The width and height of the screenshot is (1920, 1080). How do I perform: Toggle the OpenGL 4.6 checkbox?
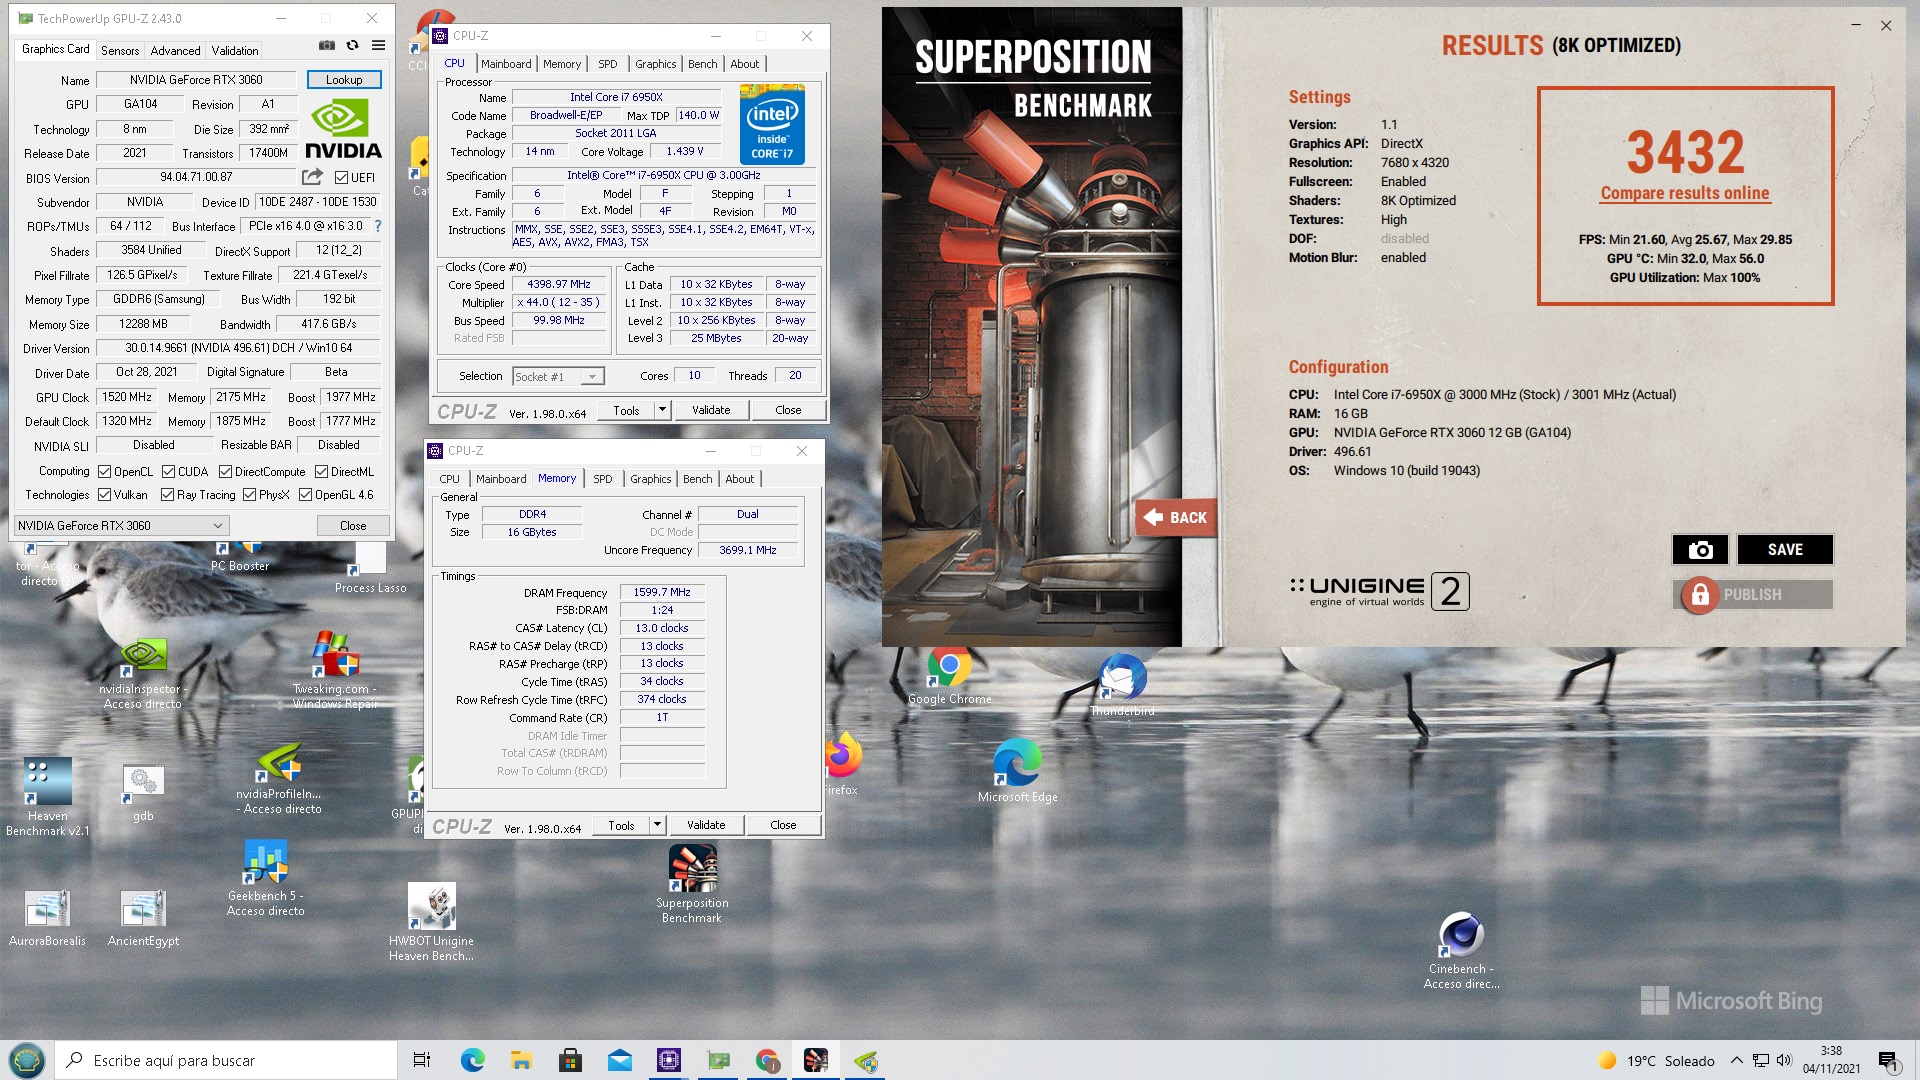[305, 495]
